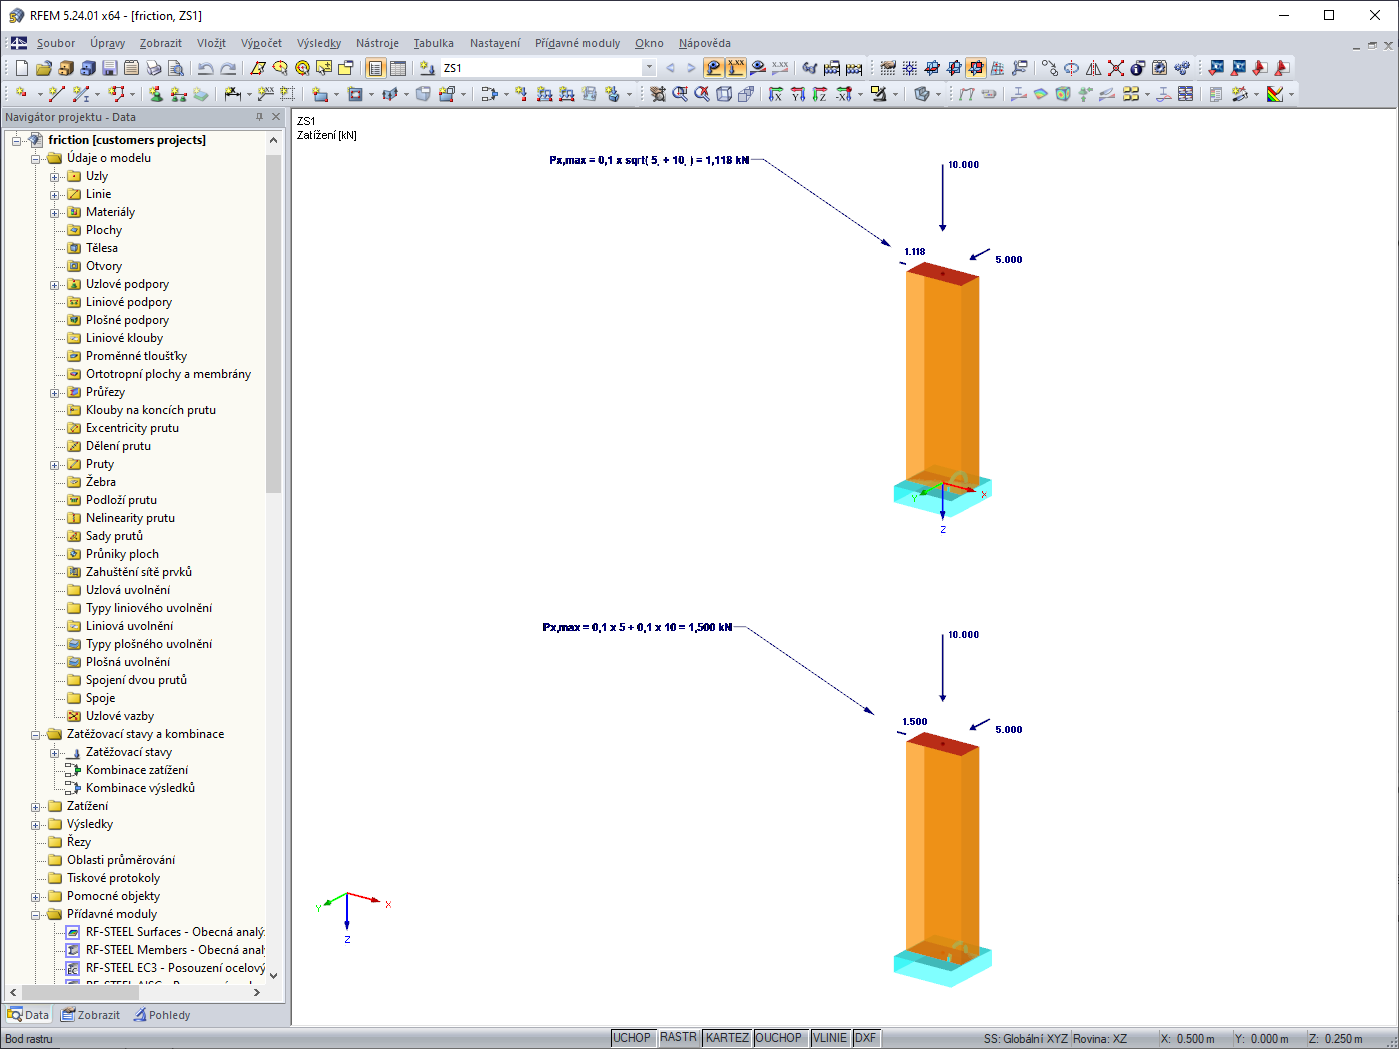
Task: Create a new model file
Action: point(21,68)
